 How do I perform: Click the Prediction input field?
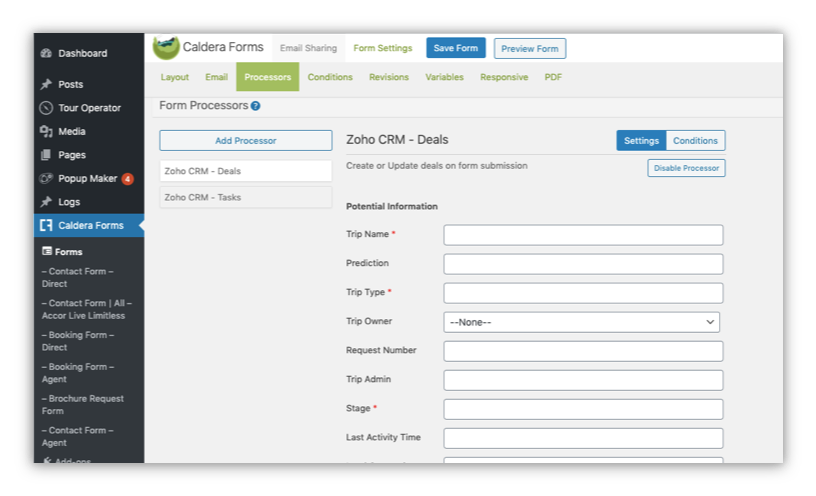(x=583, y=264)
